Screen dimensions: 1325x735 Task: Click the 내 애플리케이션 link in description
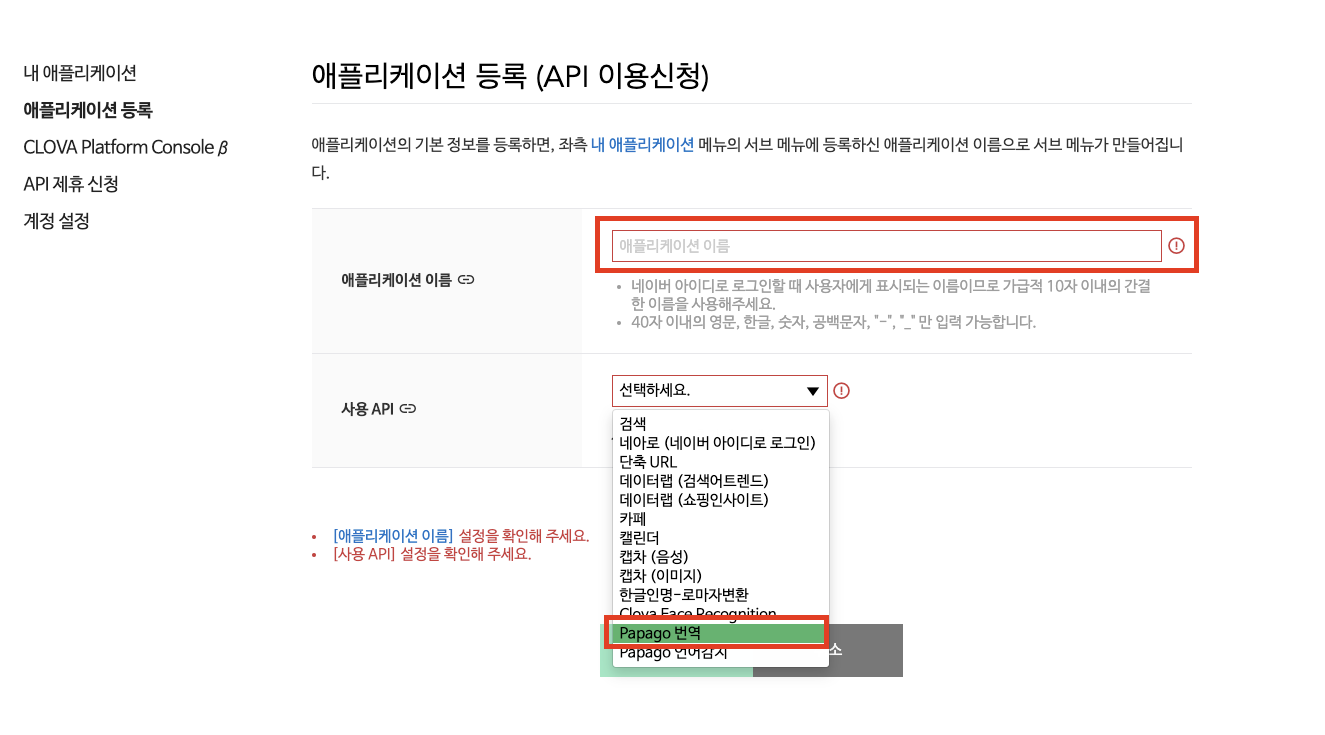[x=642, y=145]
